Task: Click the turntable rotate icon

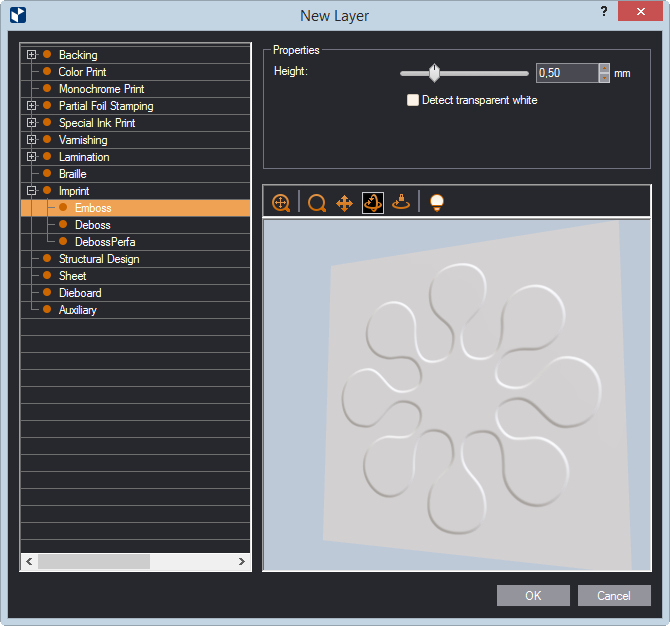Action: (x=401, y=202)
